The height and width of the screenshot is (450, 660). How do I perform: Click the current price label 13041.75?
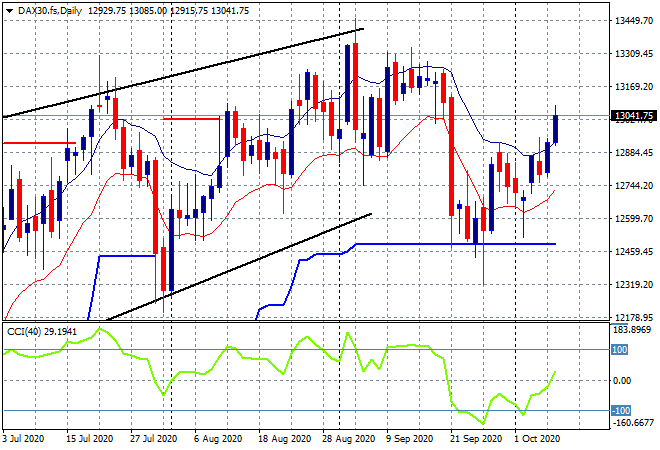click(633, 116)
